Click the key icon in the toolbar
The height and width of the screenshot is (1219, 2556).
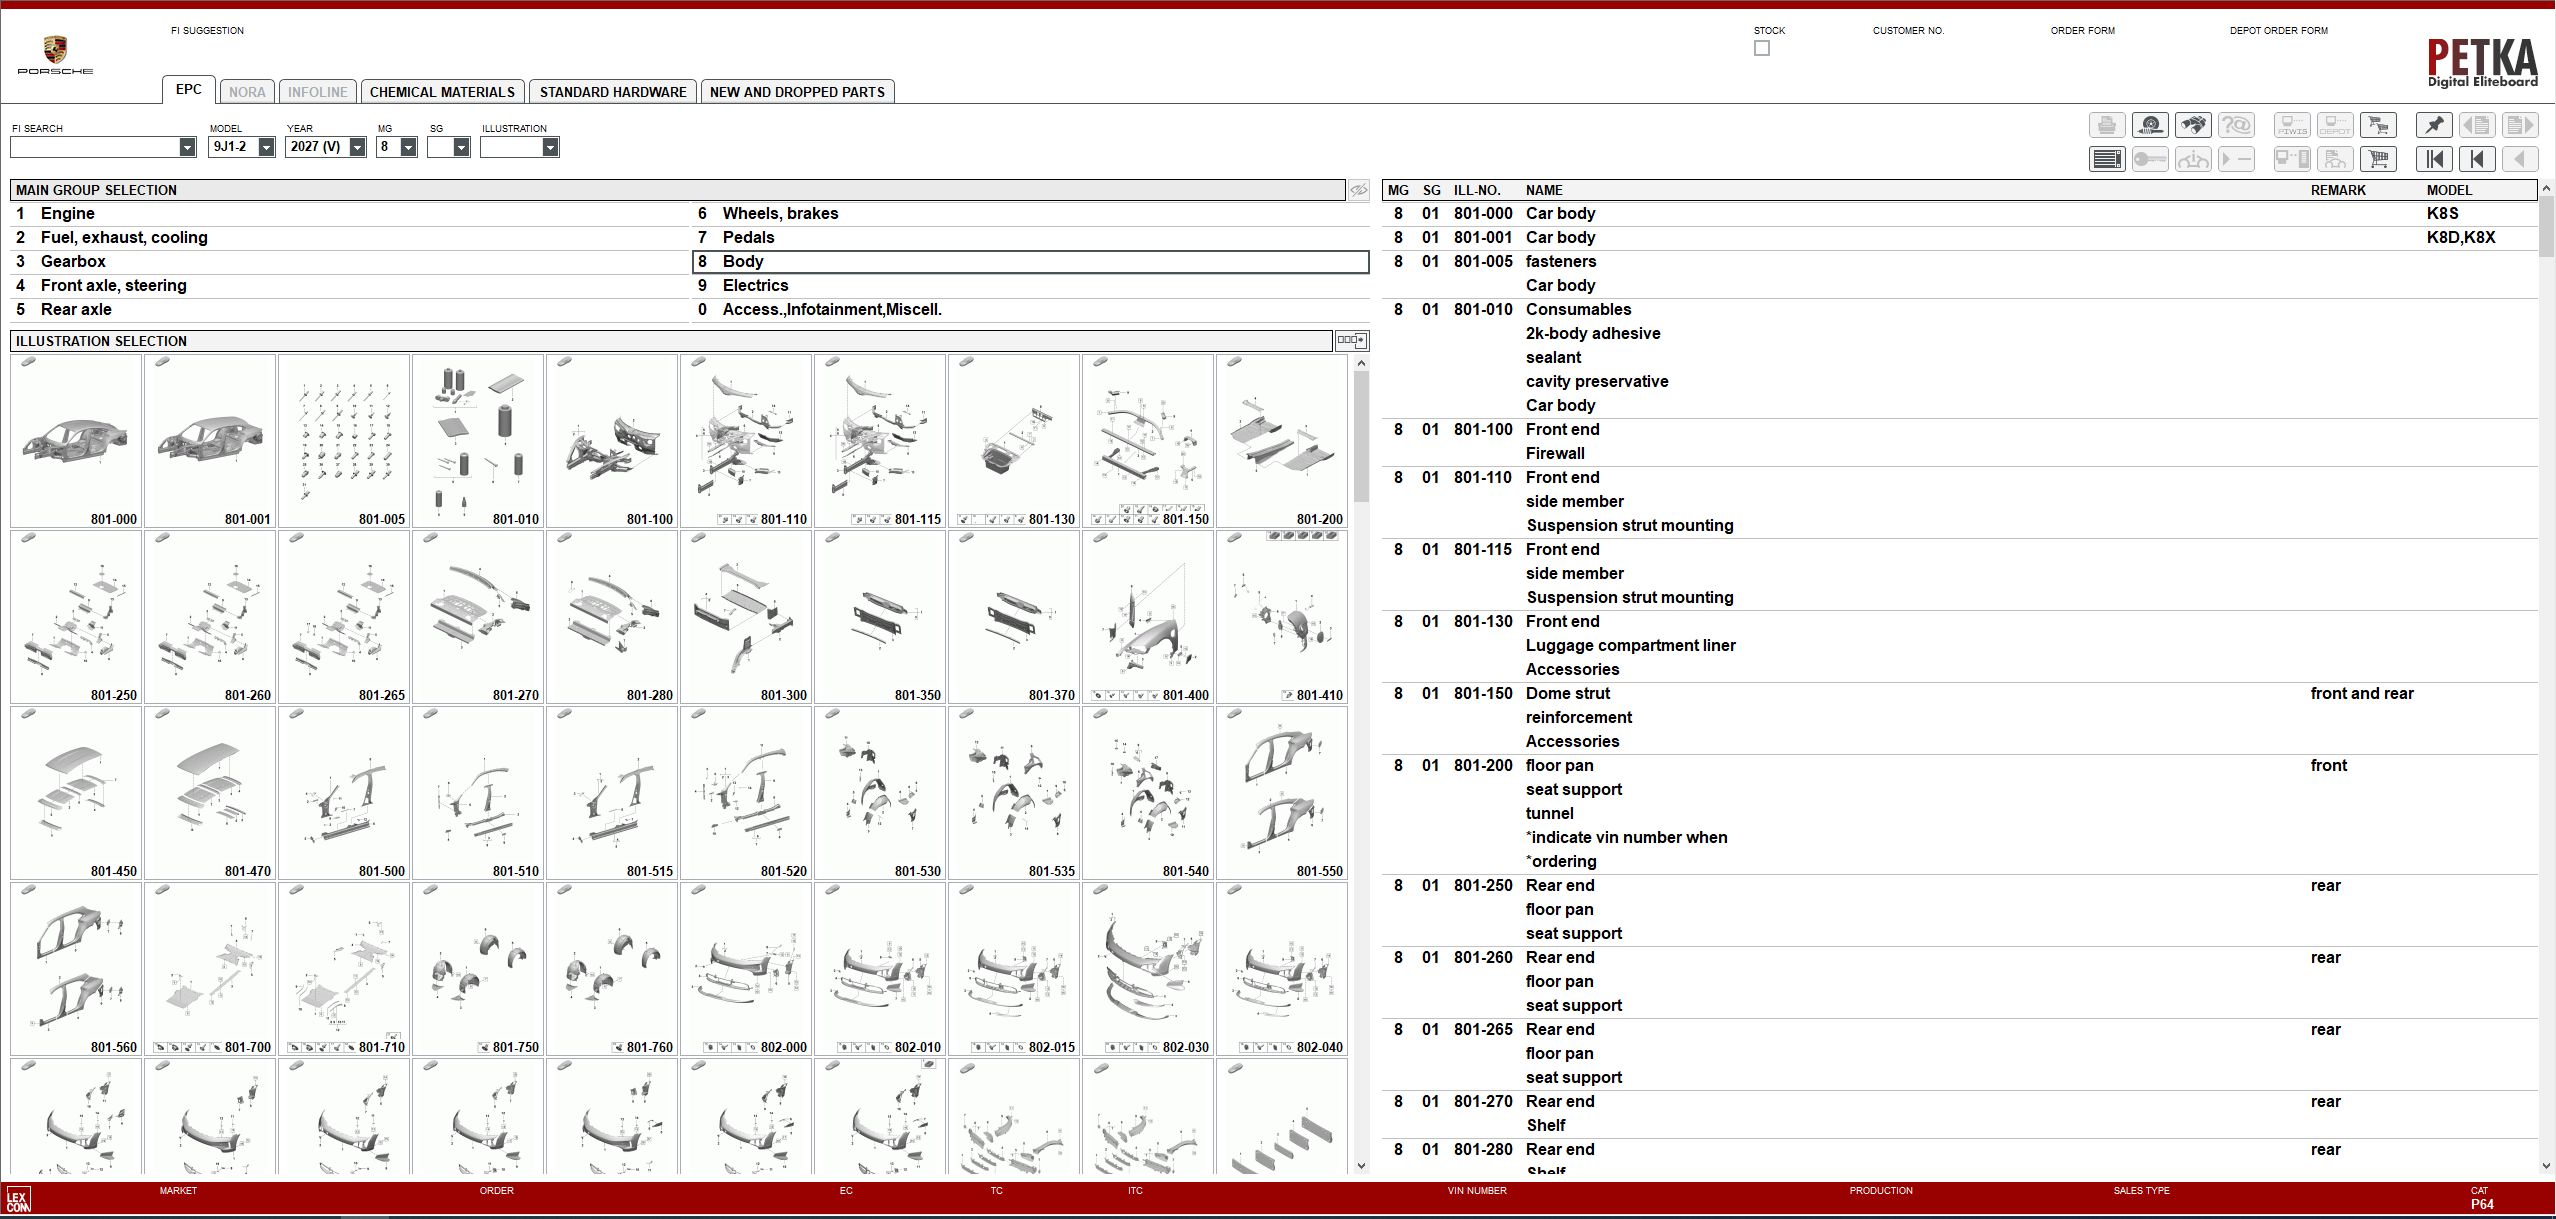(2150, 158)
